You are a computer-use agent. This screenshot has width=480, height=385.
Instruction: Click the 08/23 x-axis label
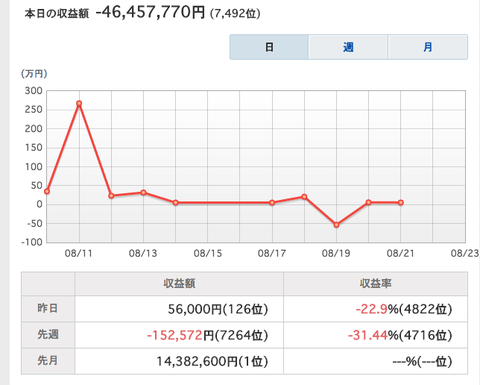[465, 253]
